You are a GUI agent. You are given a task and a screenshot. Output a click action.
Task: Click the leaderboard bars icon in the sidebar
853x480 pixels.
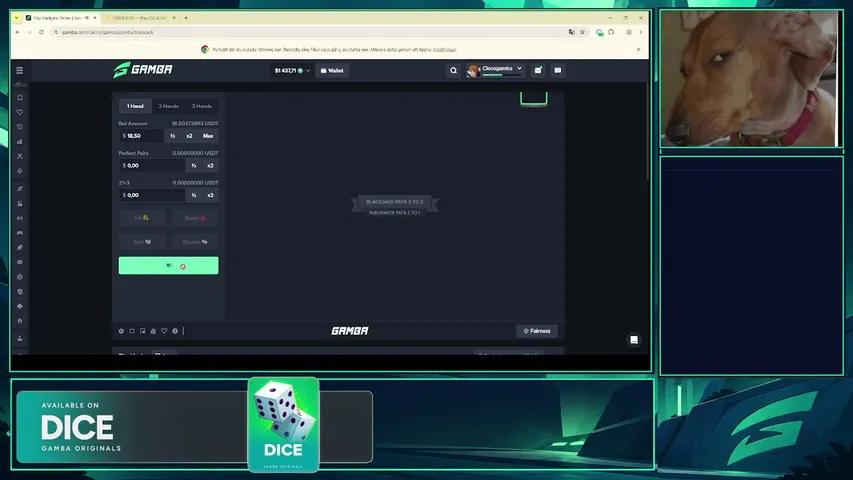click(x=20, y=141)
